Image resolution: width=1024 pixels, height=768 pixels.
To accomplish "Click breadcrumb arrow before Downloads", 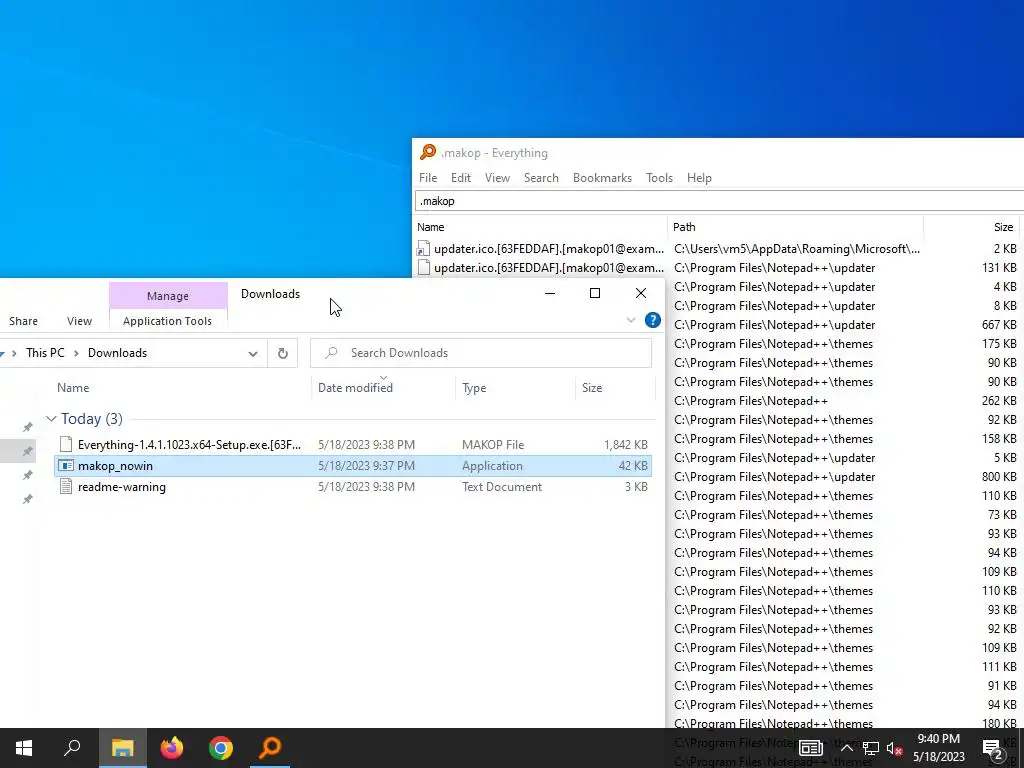I will 76,353.
